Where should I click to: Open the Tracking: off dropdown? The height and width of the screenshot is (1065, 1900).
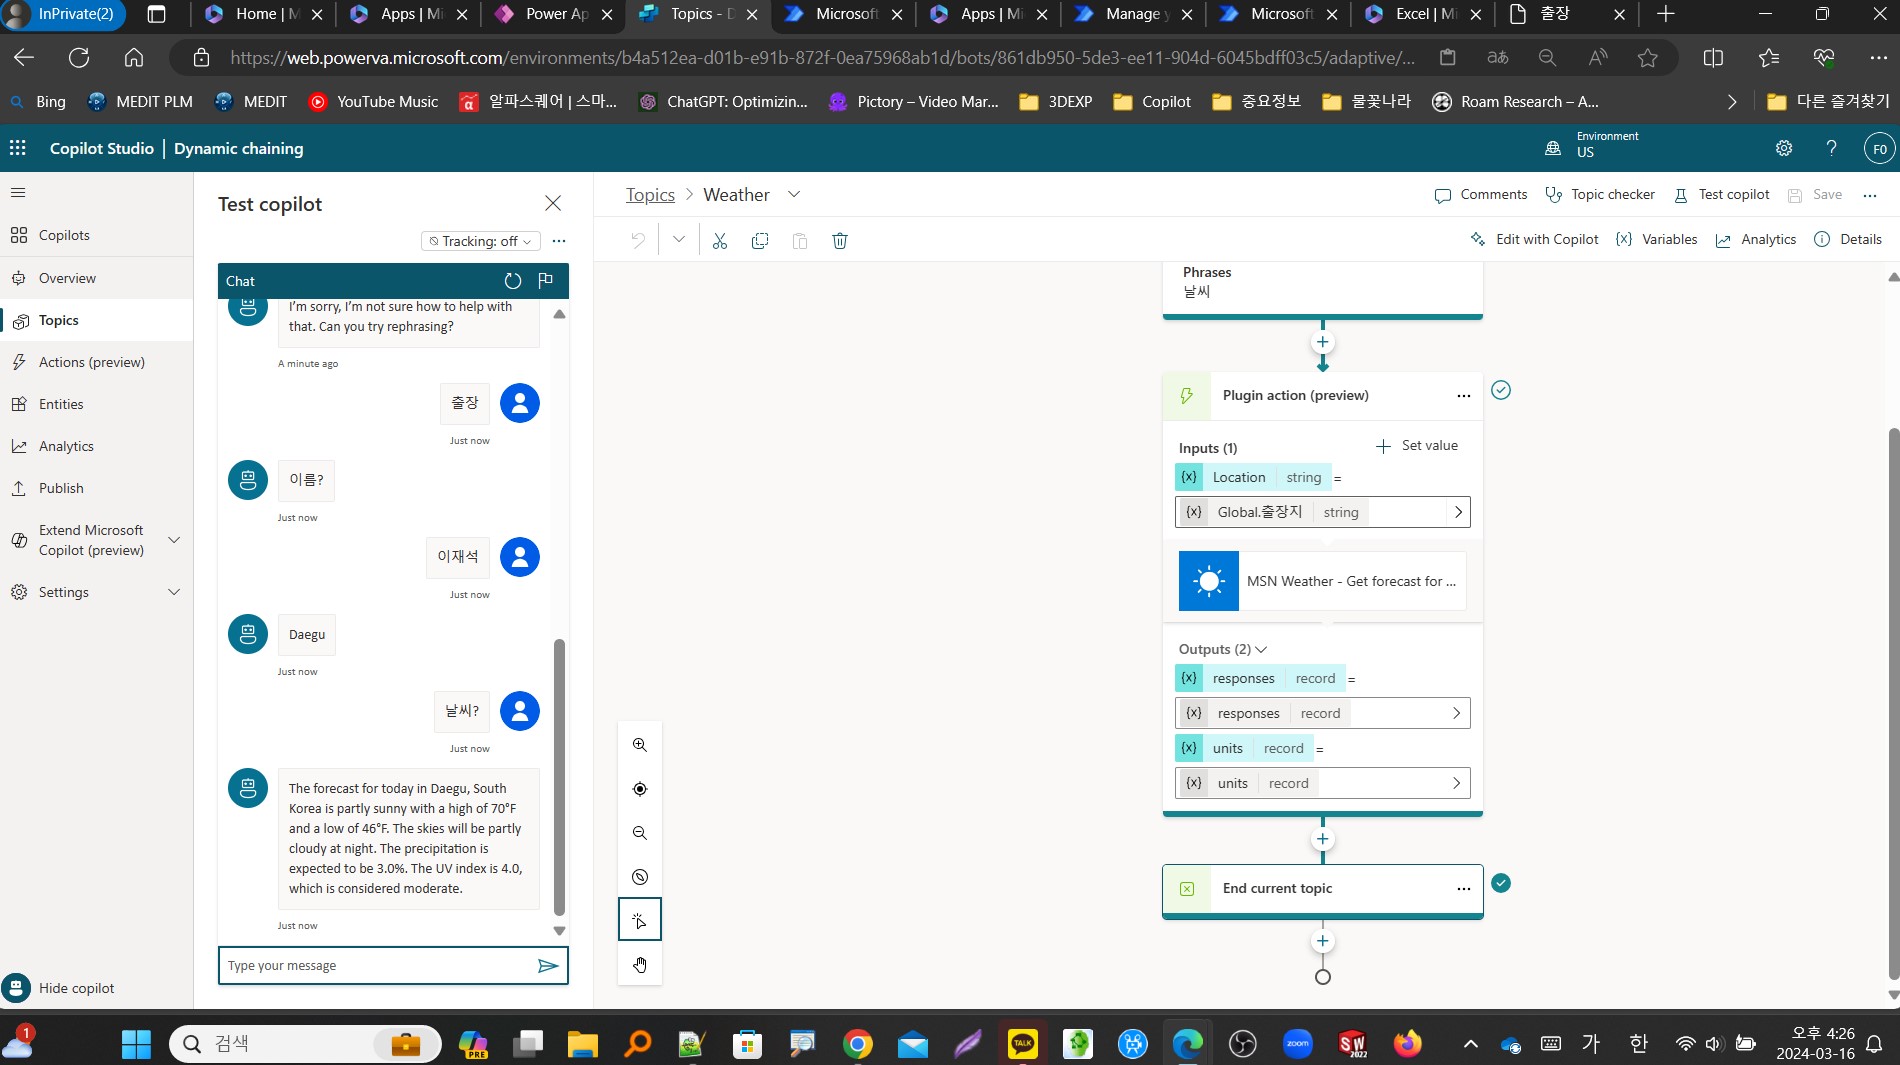coord(481,241)
